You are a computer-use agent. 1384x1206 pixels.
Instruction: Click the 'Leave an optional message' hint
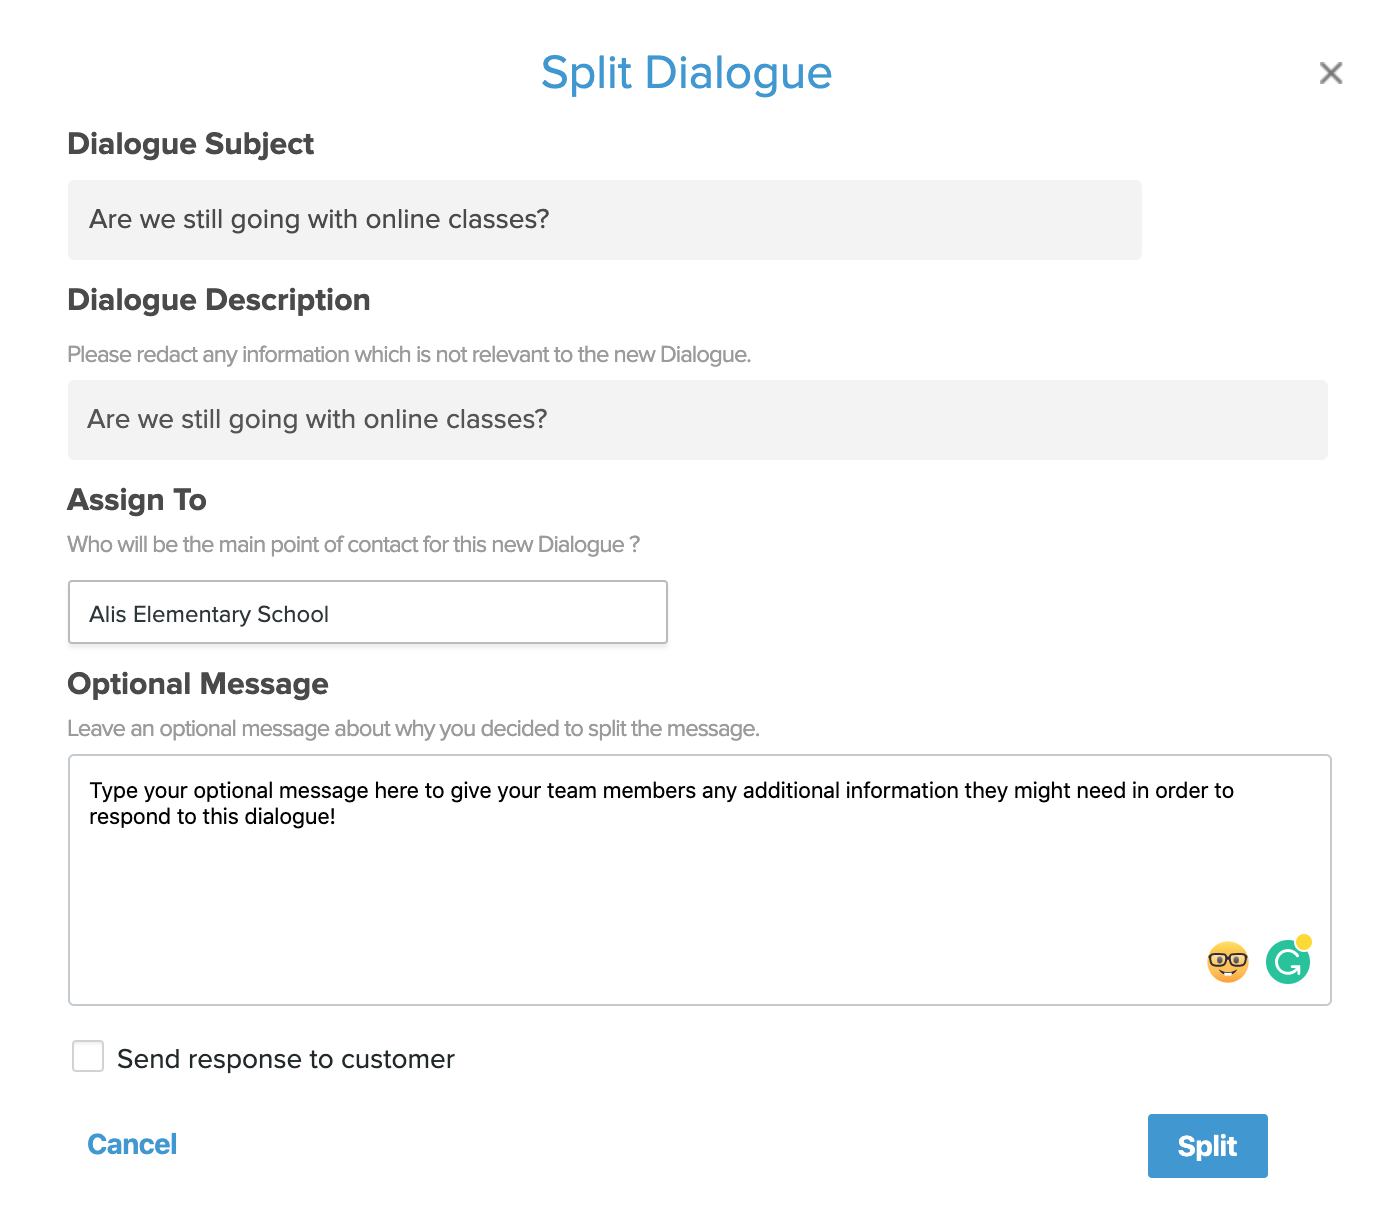click(413, 729)
